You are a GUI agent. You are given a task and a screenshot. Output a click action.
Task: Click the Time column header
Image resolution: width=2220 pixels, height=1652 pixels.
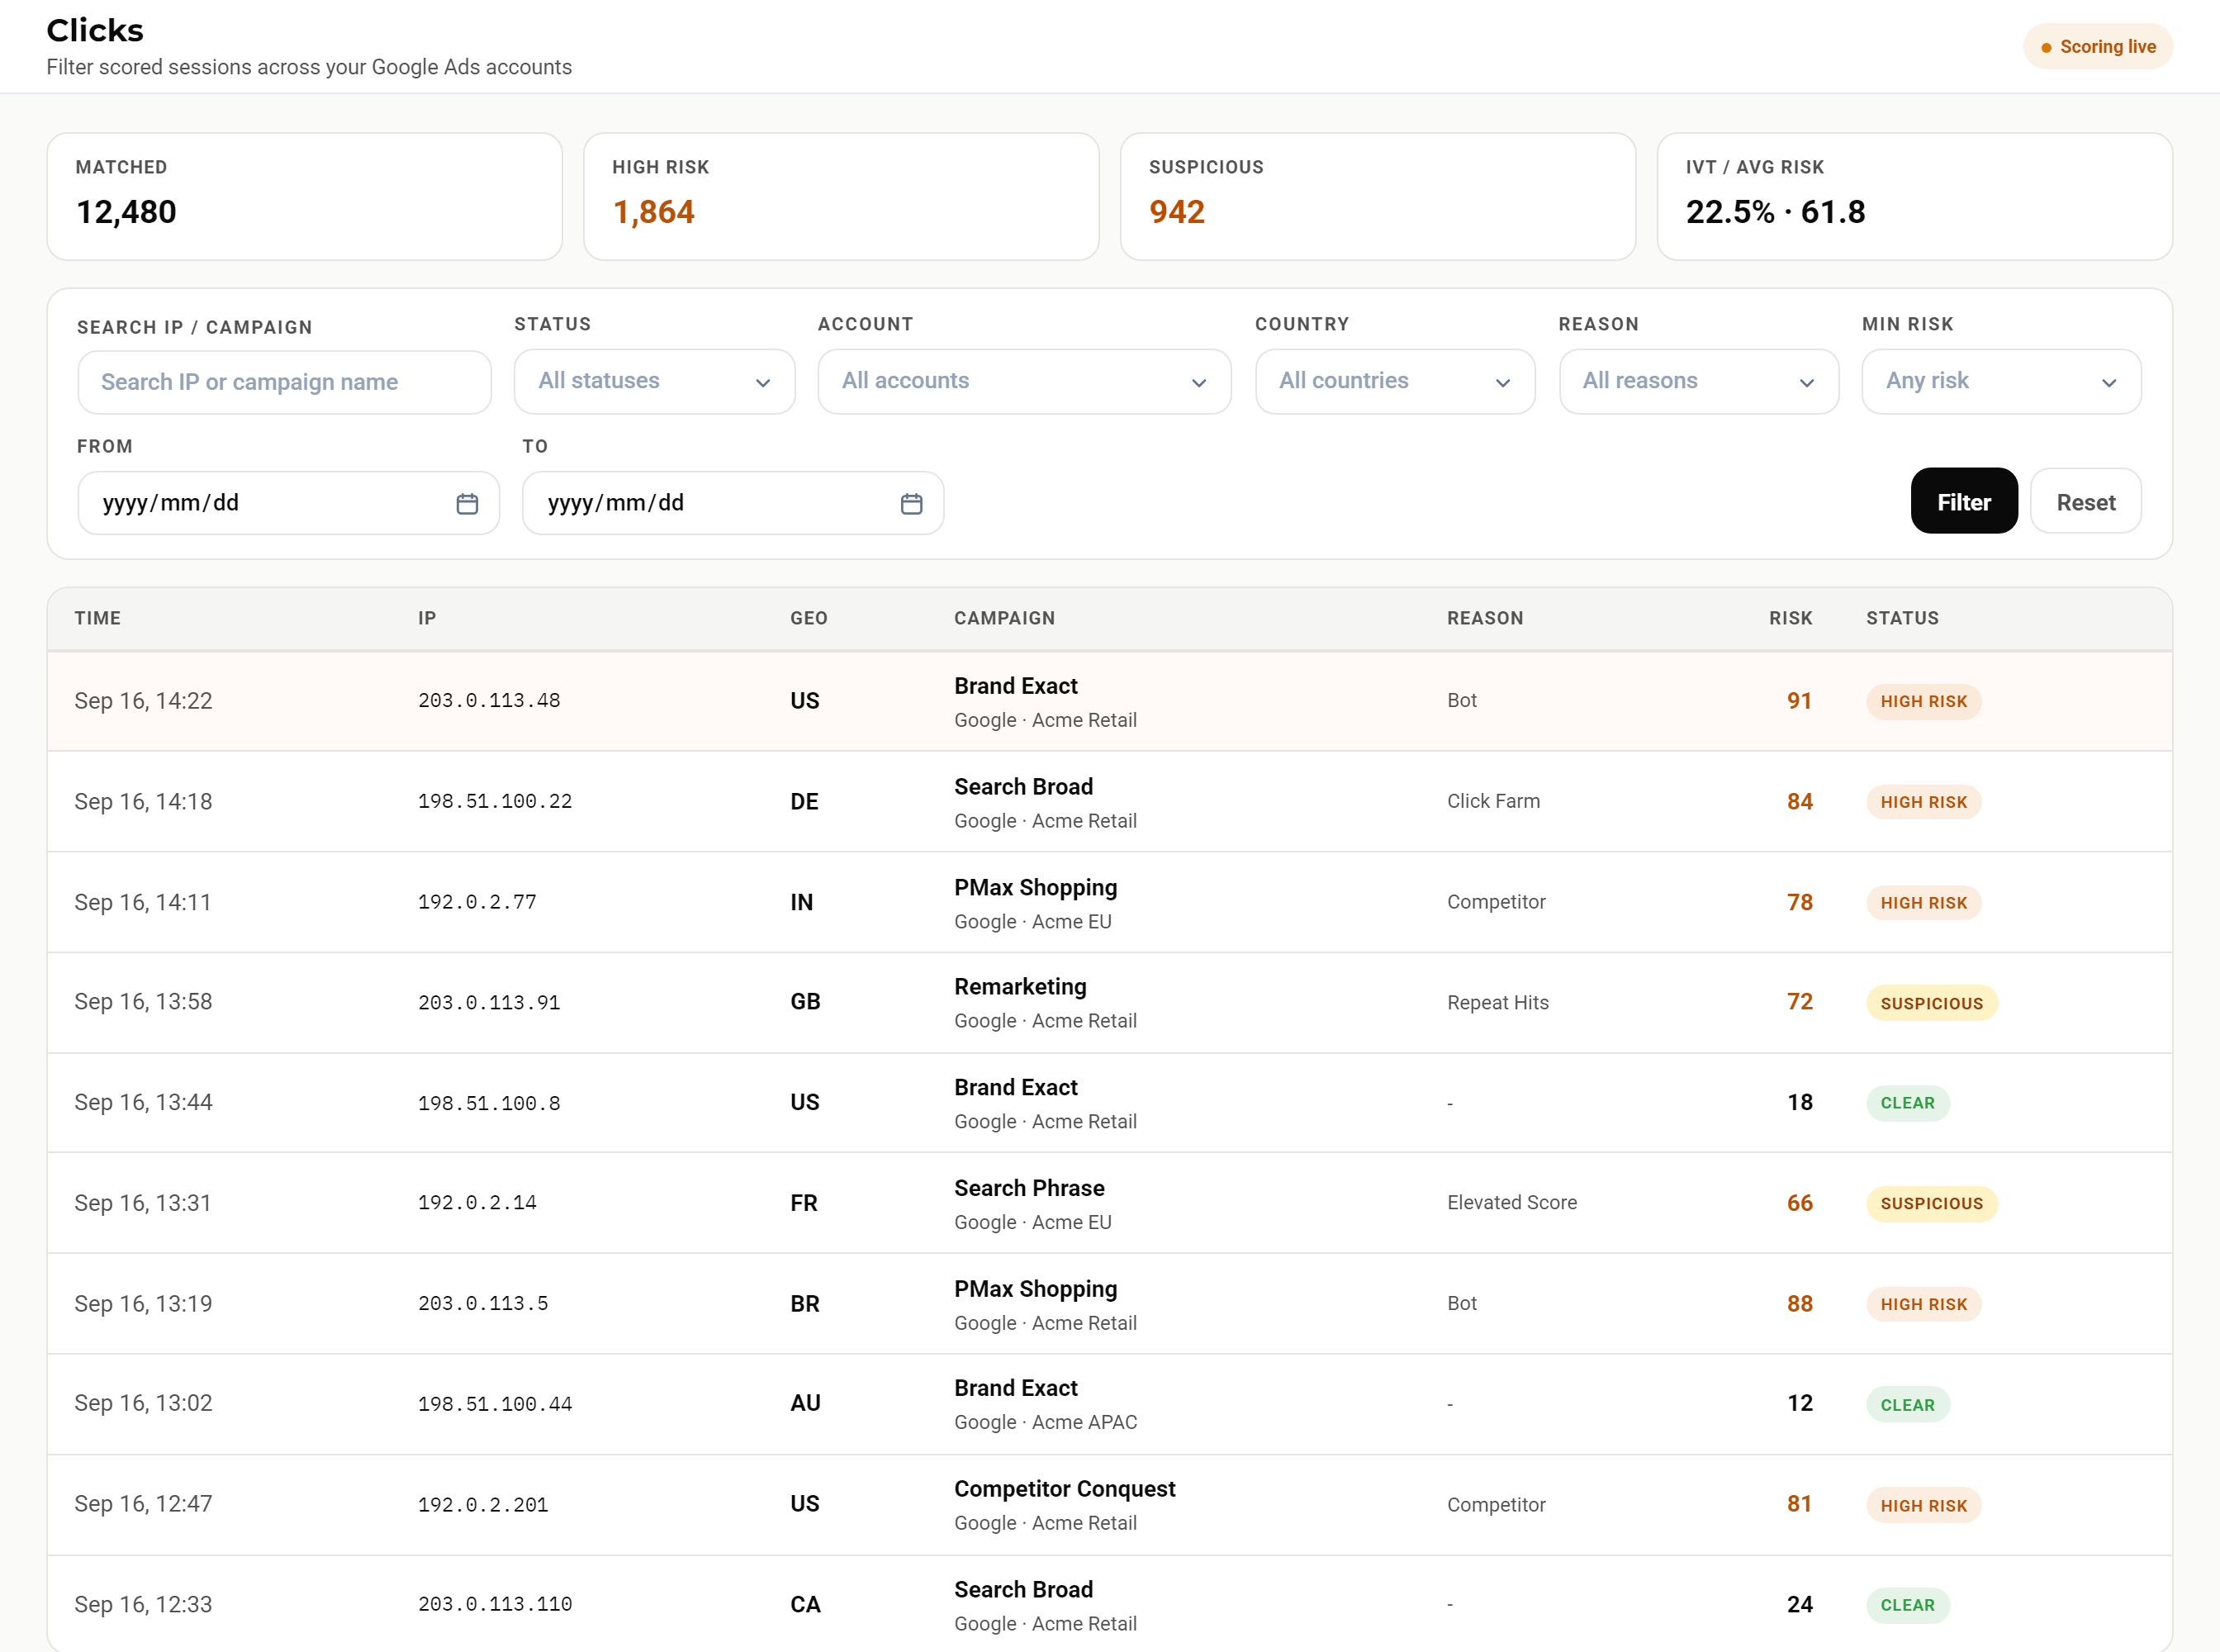pyautogui.click(x=98, y=618)
